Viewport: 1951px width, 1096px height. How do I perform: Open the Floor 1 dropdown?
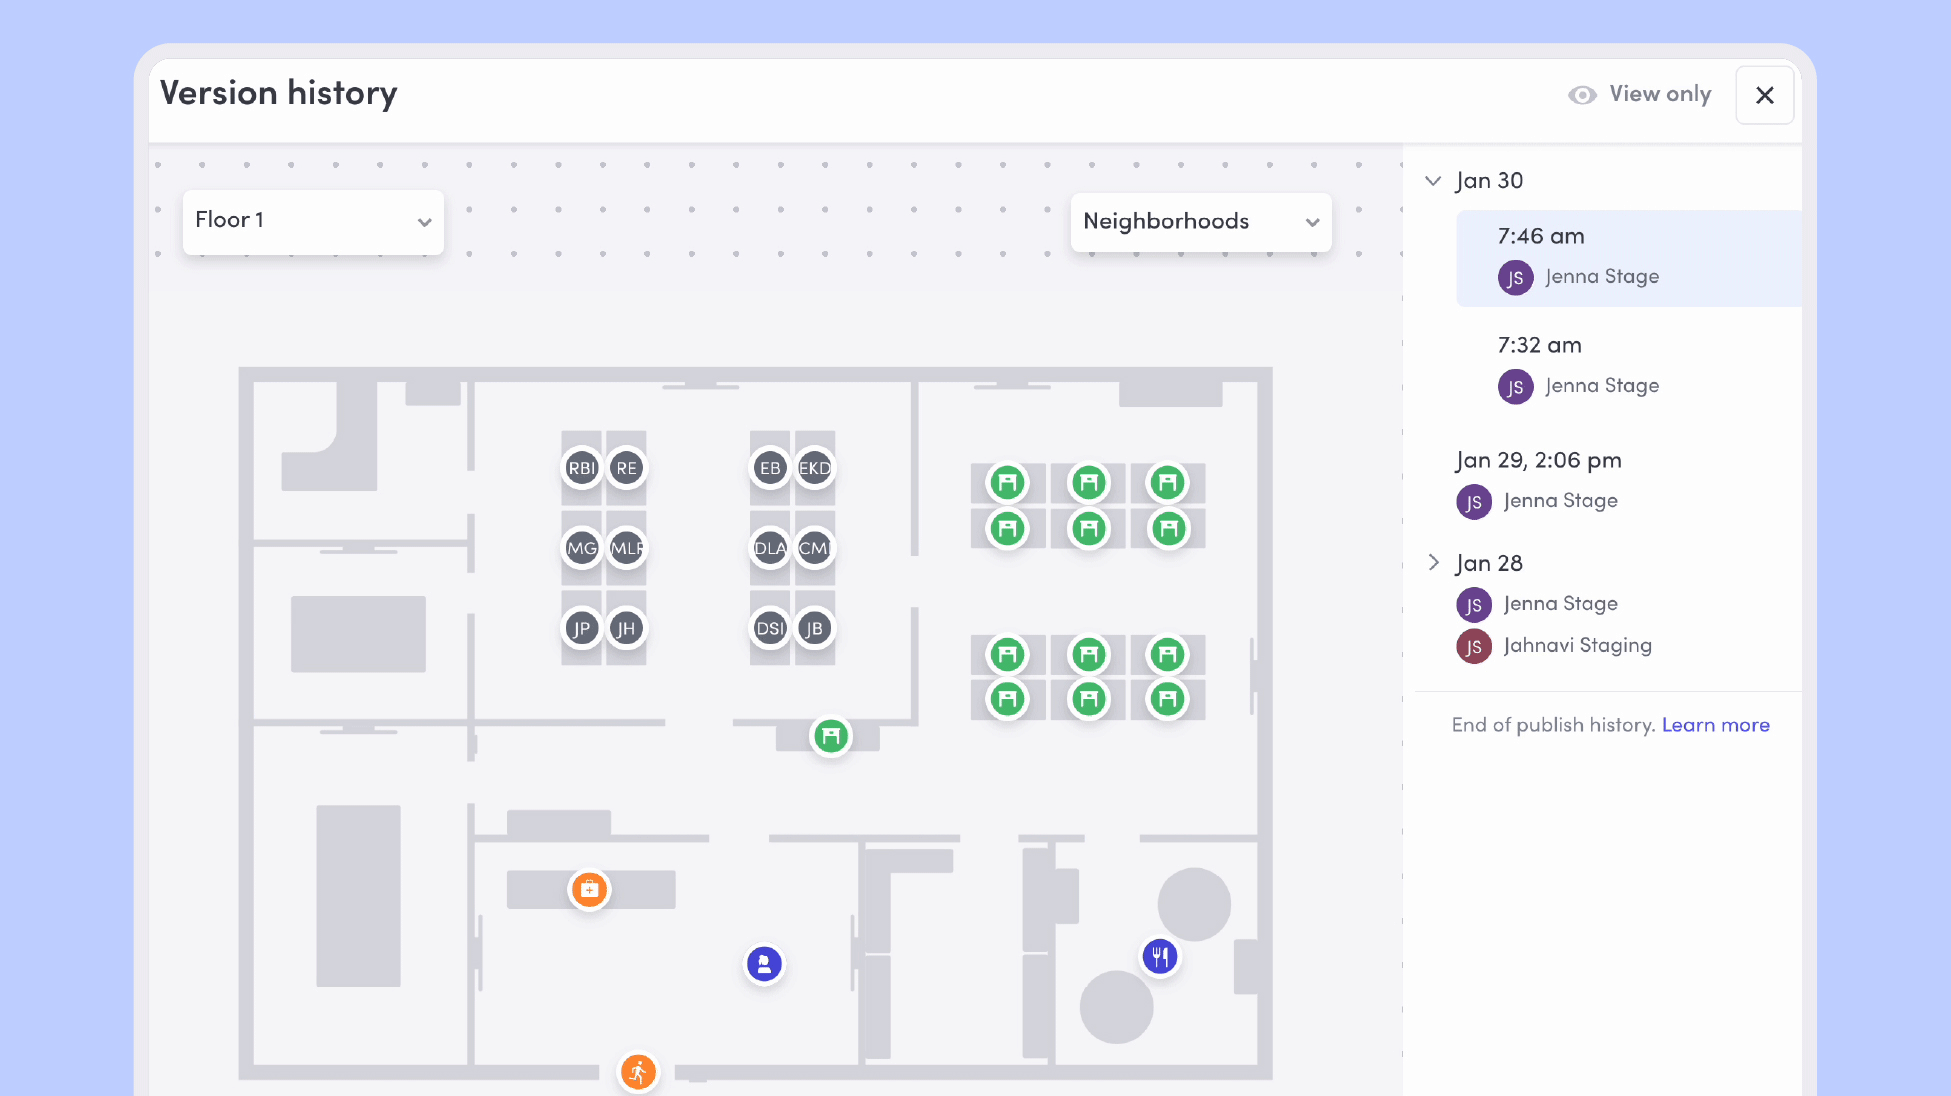(313, 221)
